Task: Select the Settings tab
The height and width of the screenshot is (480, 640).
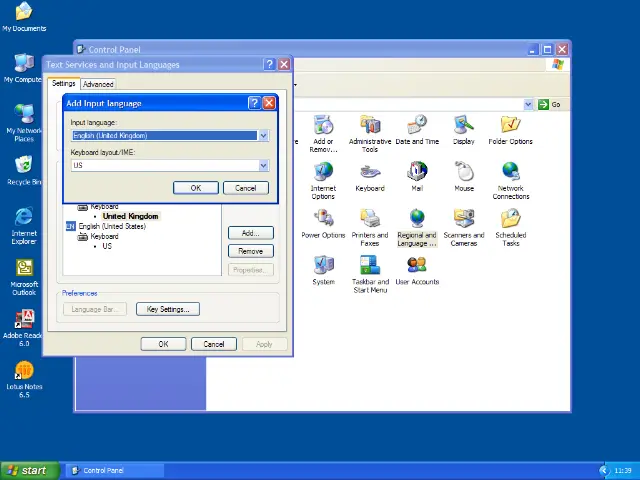Action: click(x=63, y=84)
